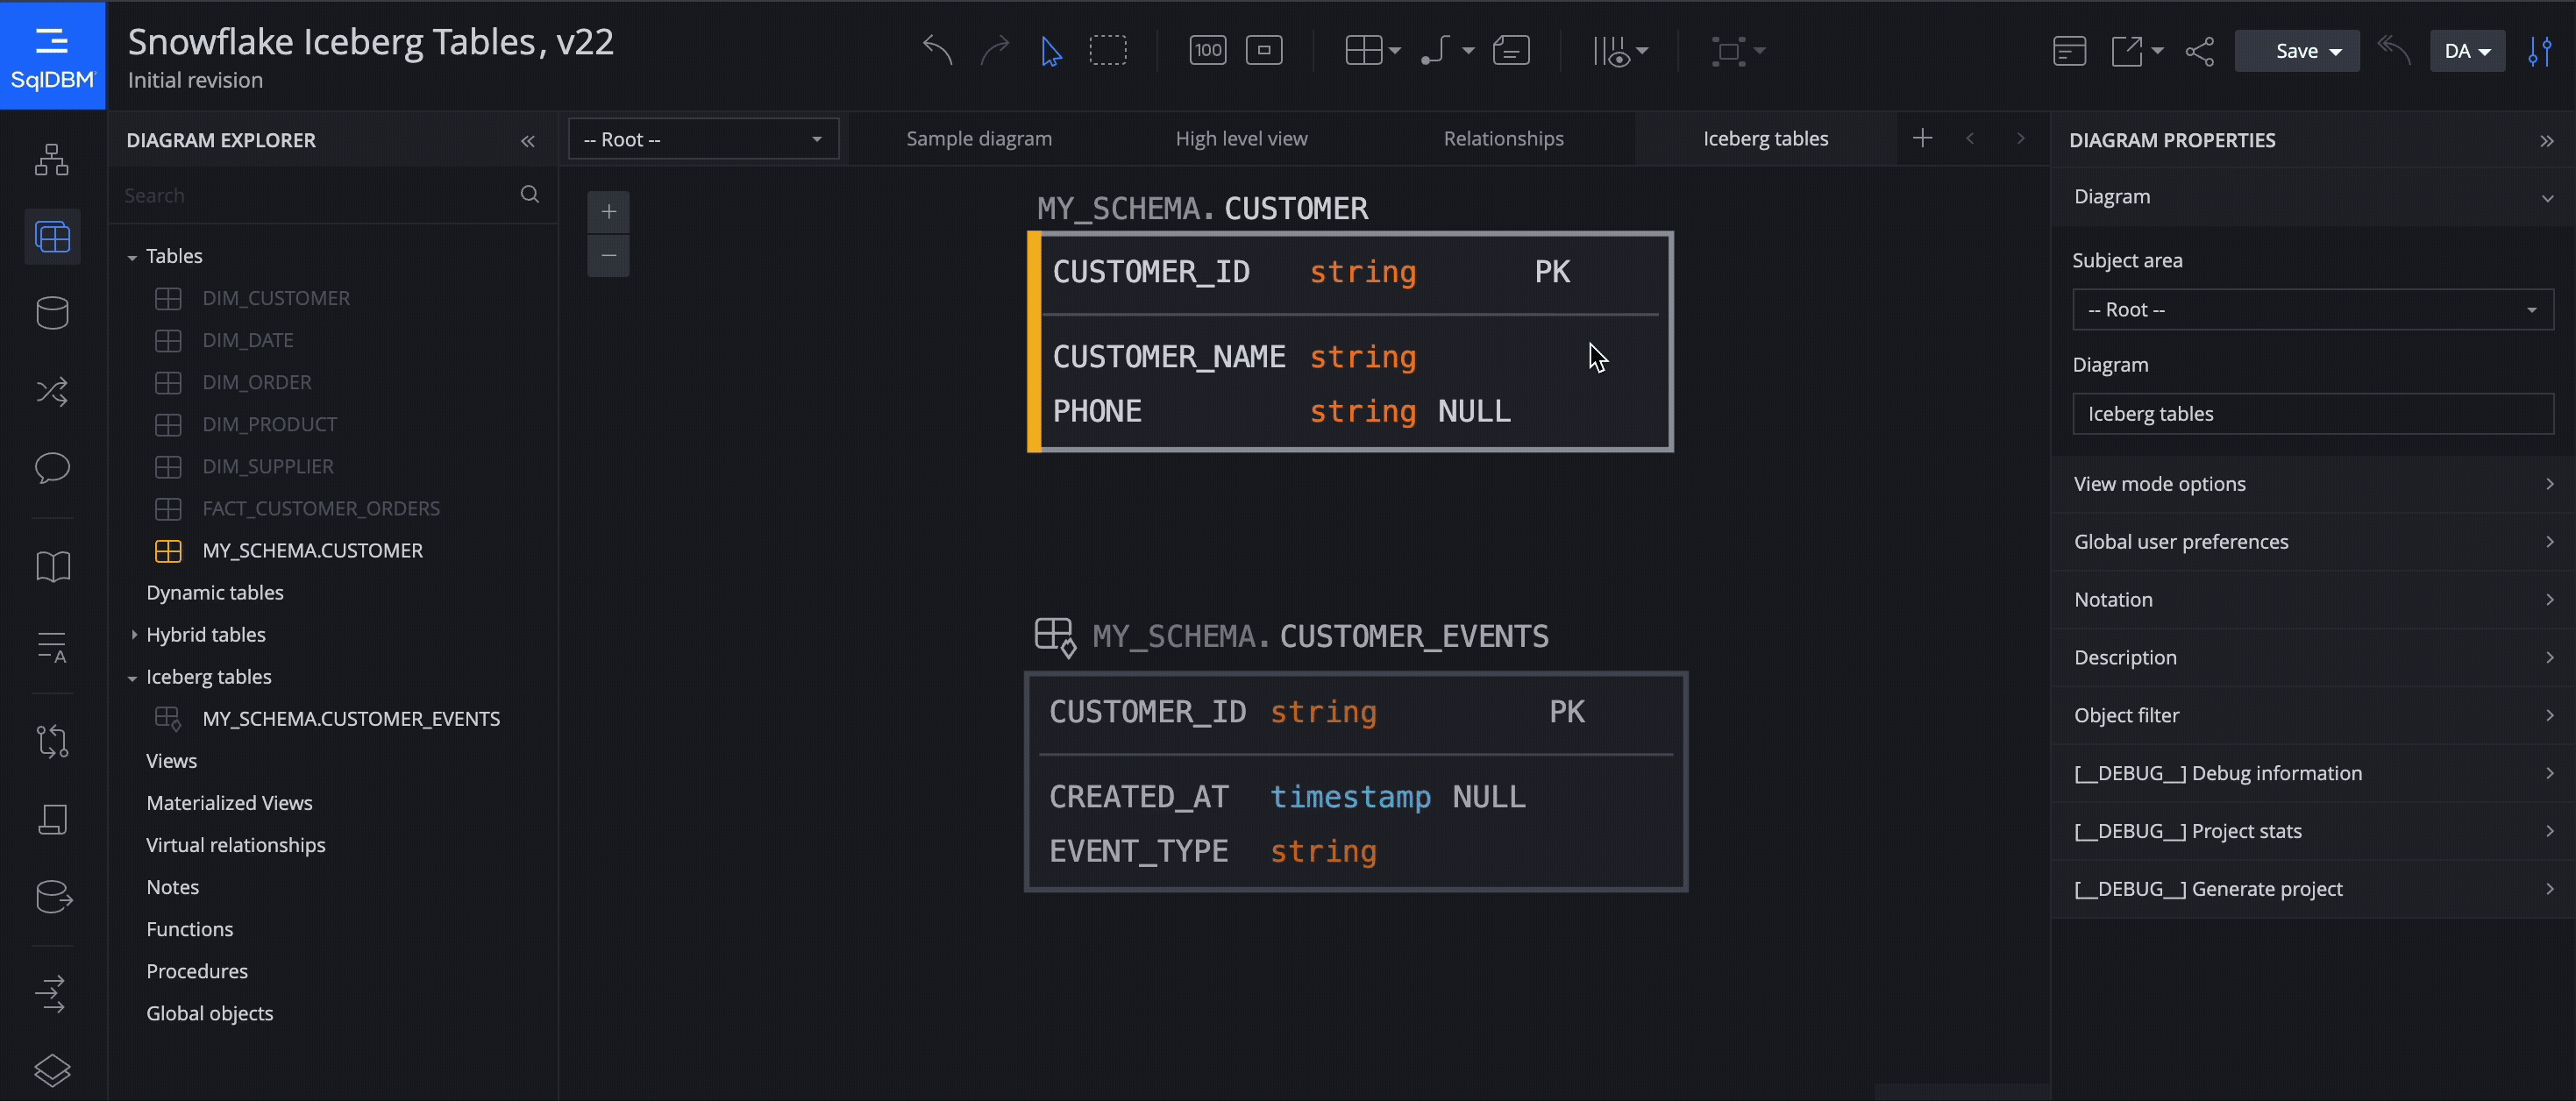Open the Save button dropdown arrow
This screenshot has width=2576, height=1101.
point(2335,52)
